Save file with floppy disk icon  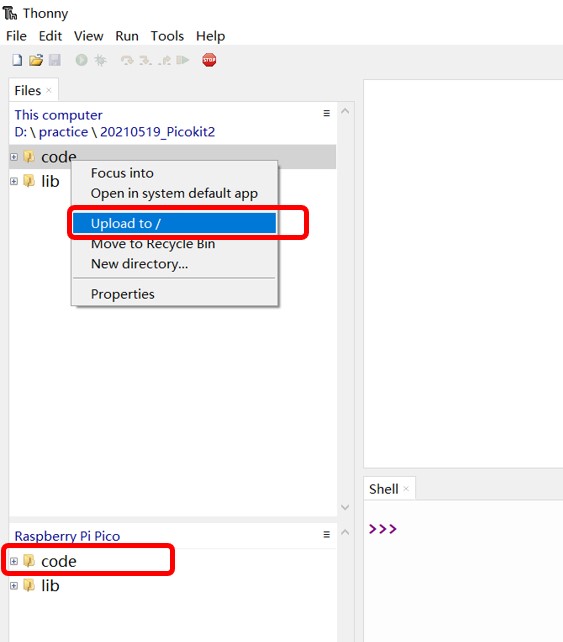[x=55, y=60]
